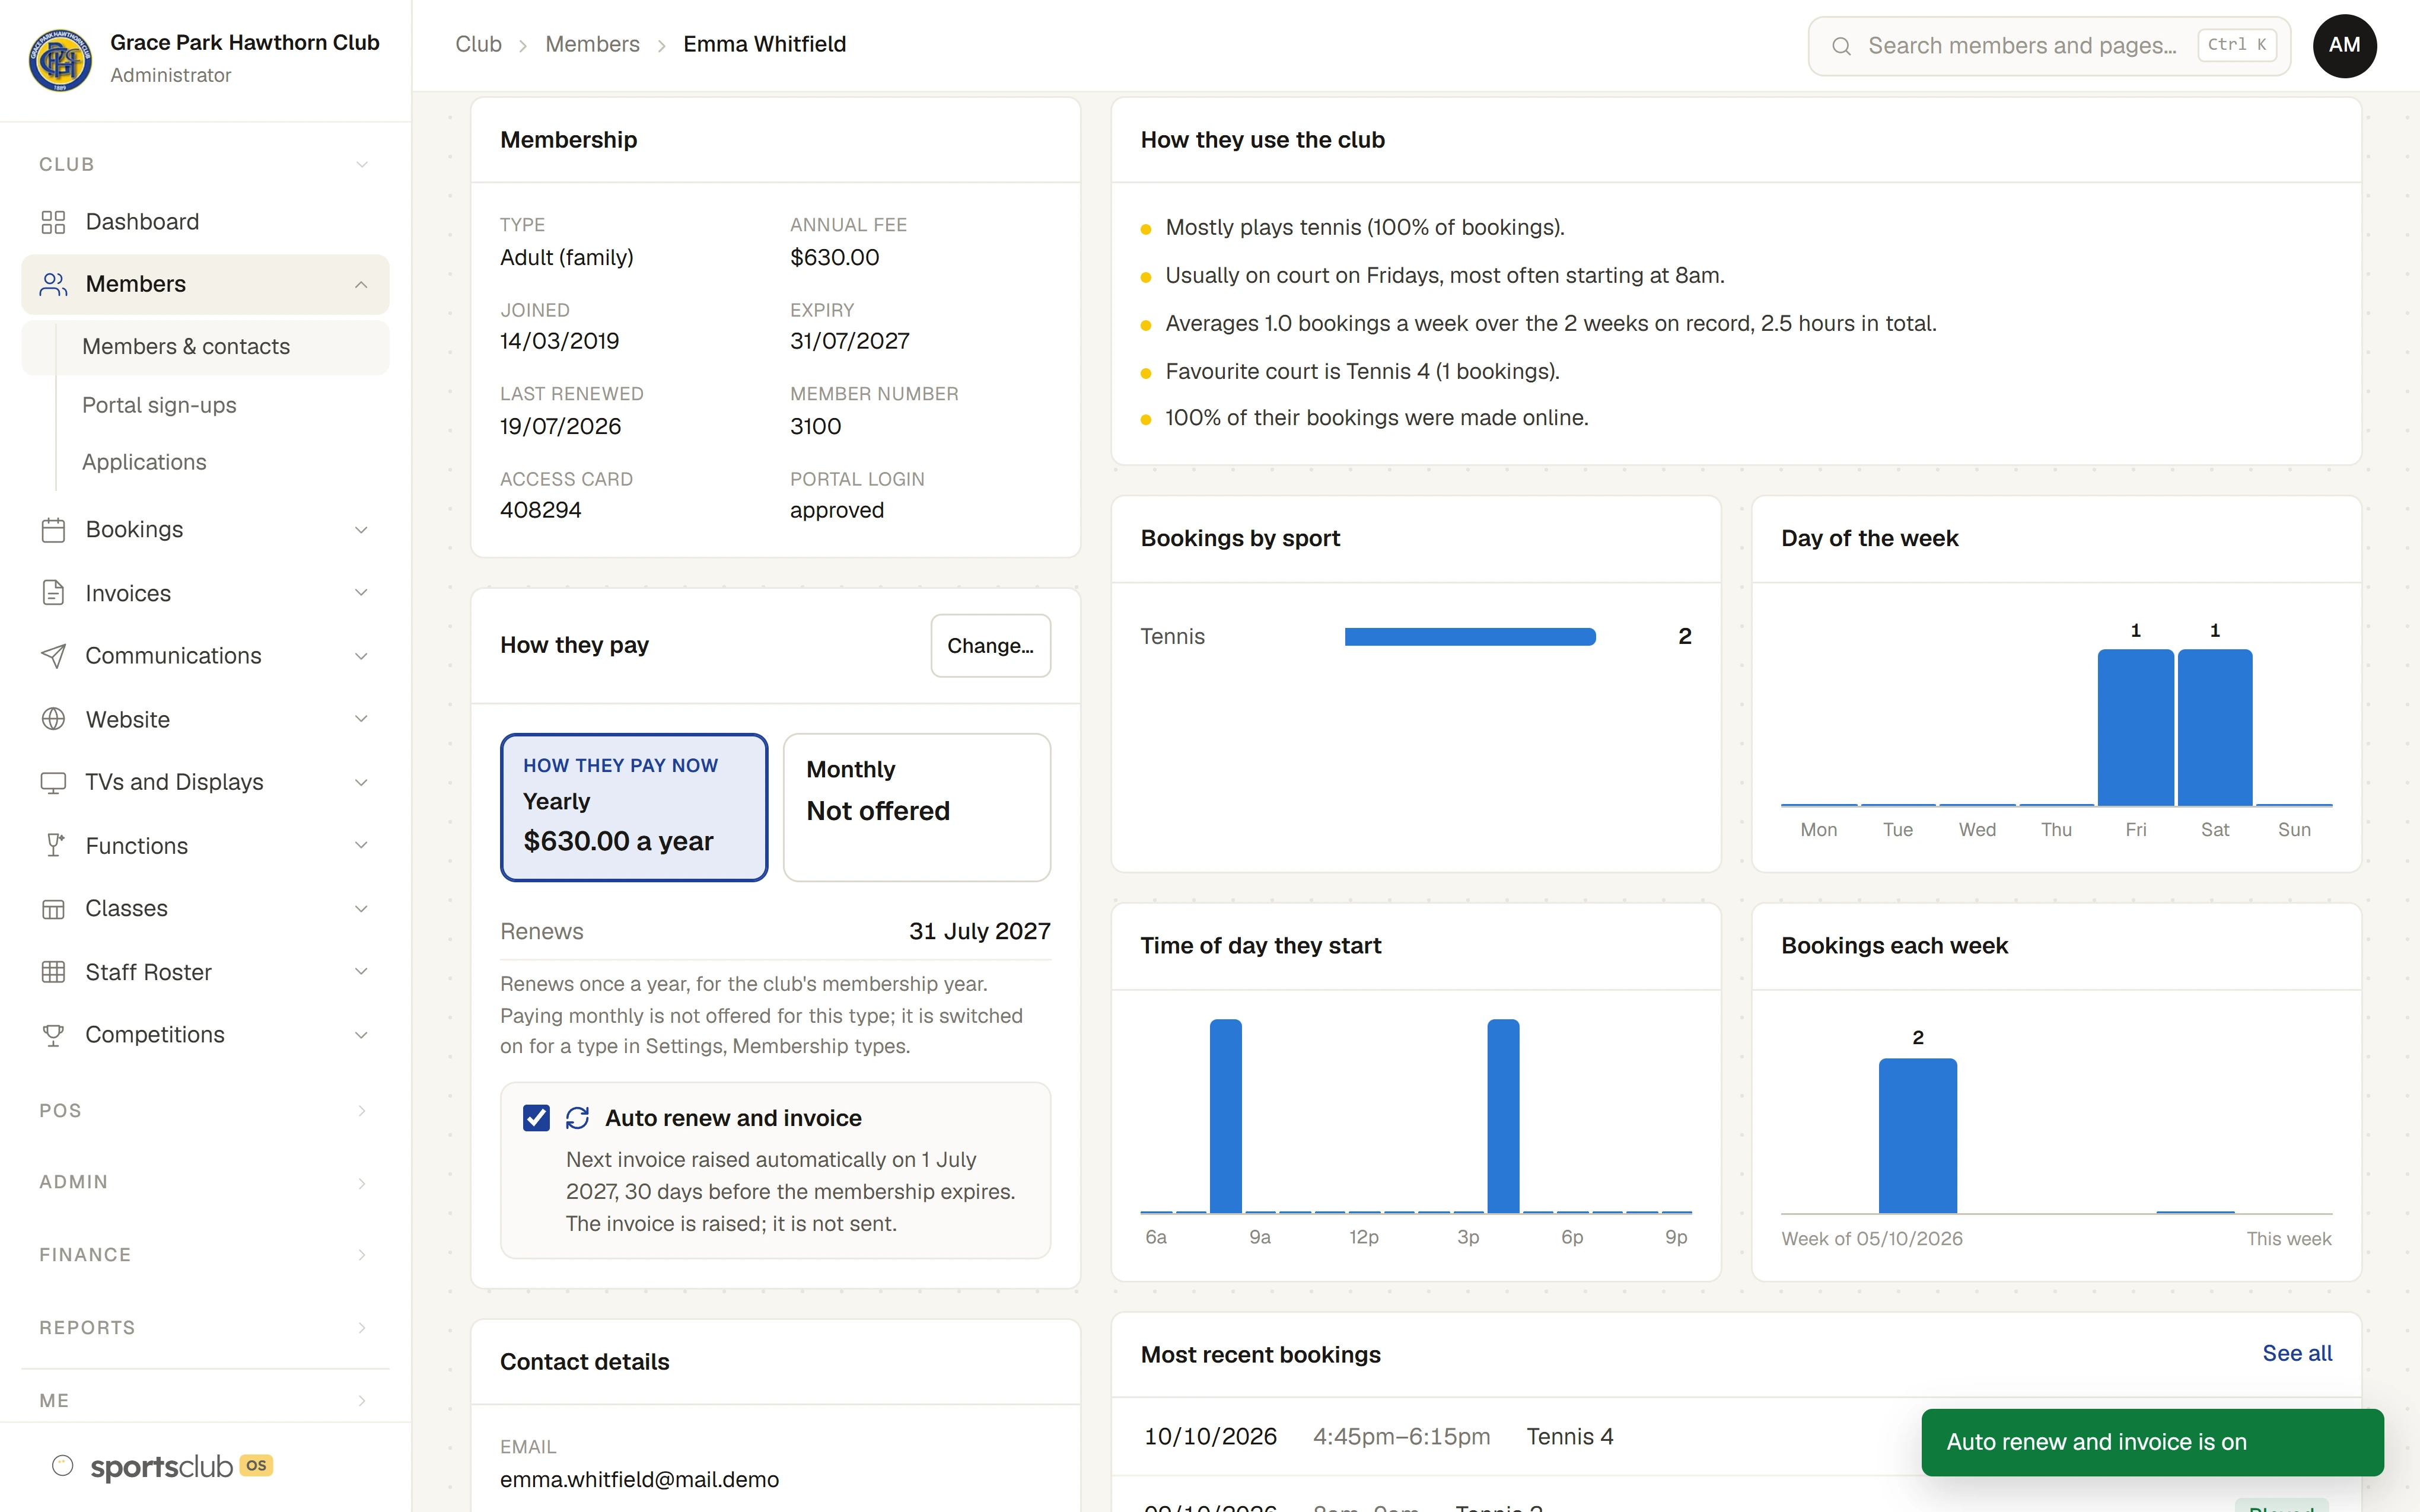Expand the Invoices menu chevron
Image resolution: width=2420 pixels, height=1512 pixels.
tap(361, 593)
